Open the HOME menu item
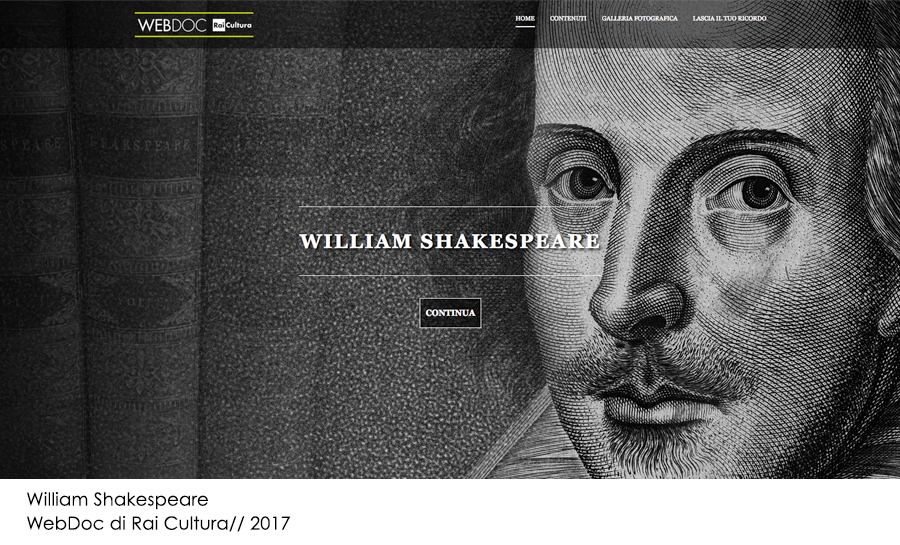 (525, 18)
